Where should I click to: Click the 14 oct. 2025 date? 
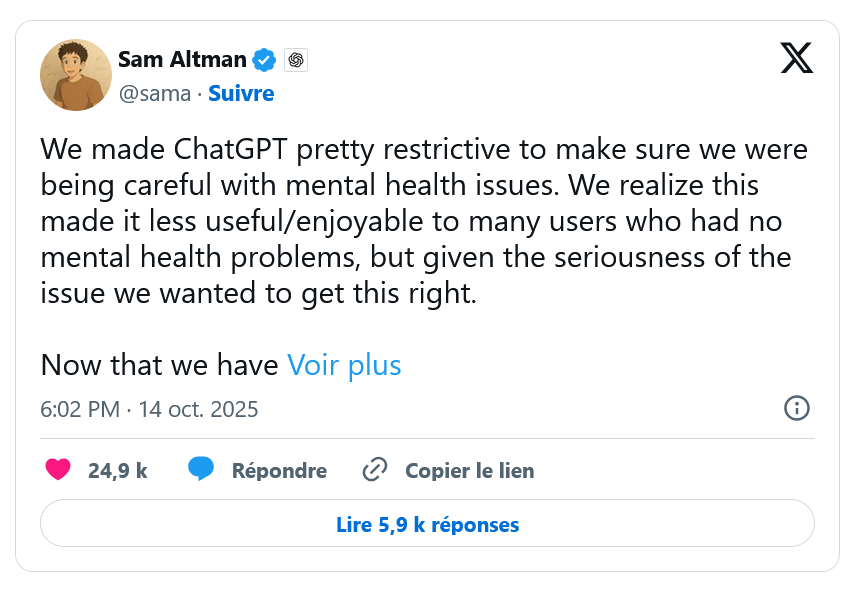[x=198, y=409]
